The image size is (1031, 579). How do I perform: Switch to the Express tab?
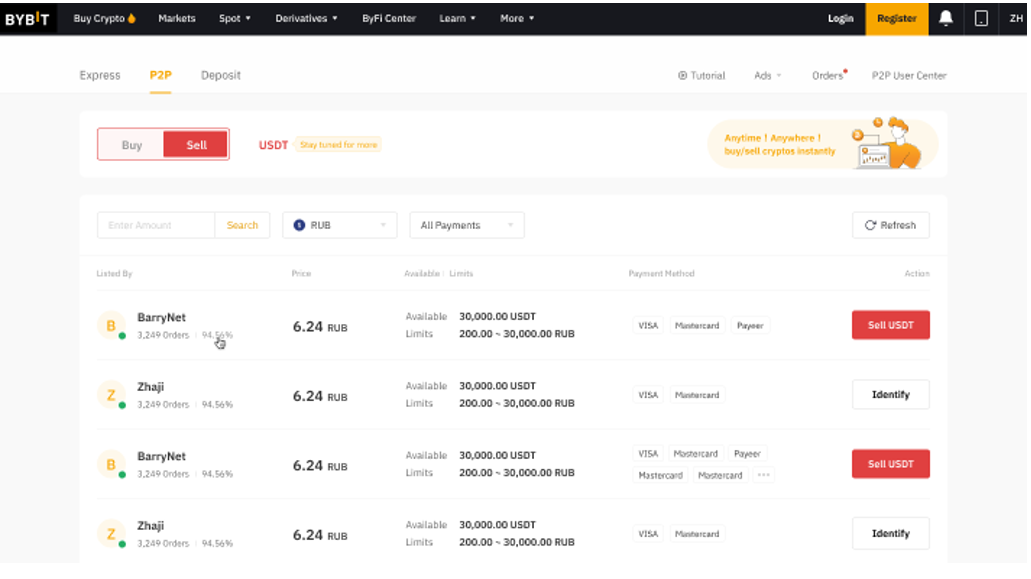tap(100, 75)
